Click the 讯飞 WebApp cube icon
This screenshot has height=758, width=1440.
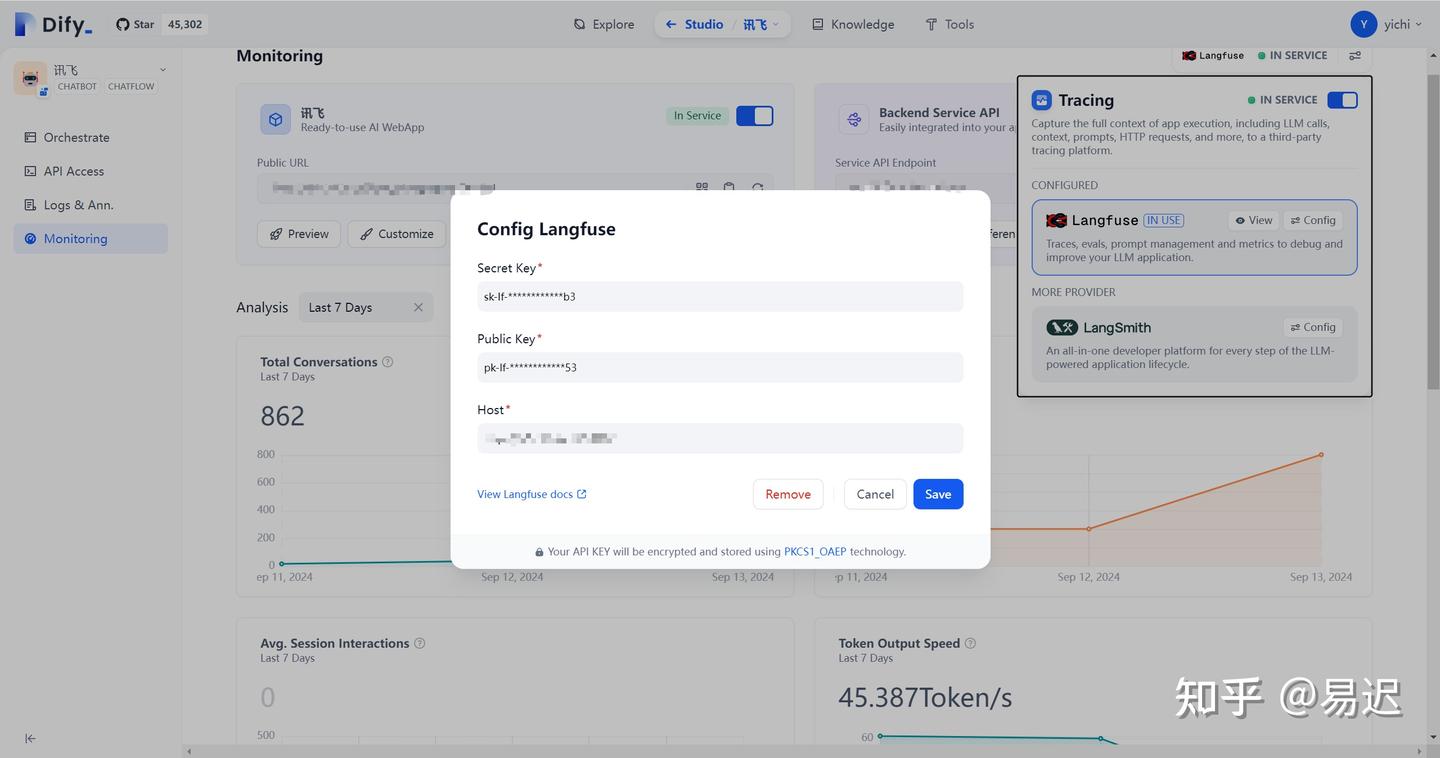click(275, 119)
